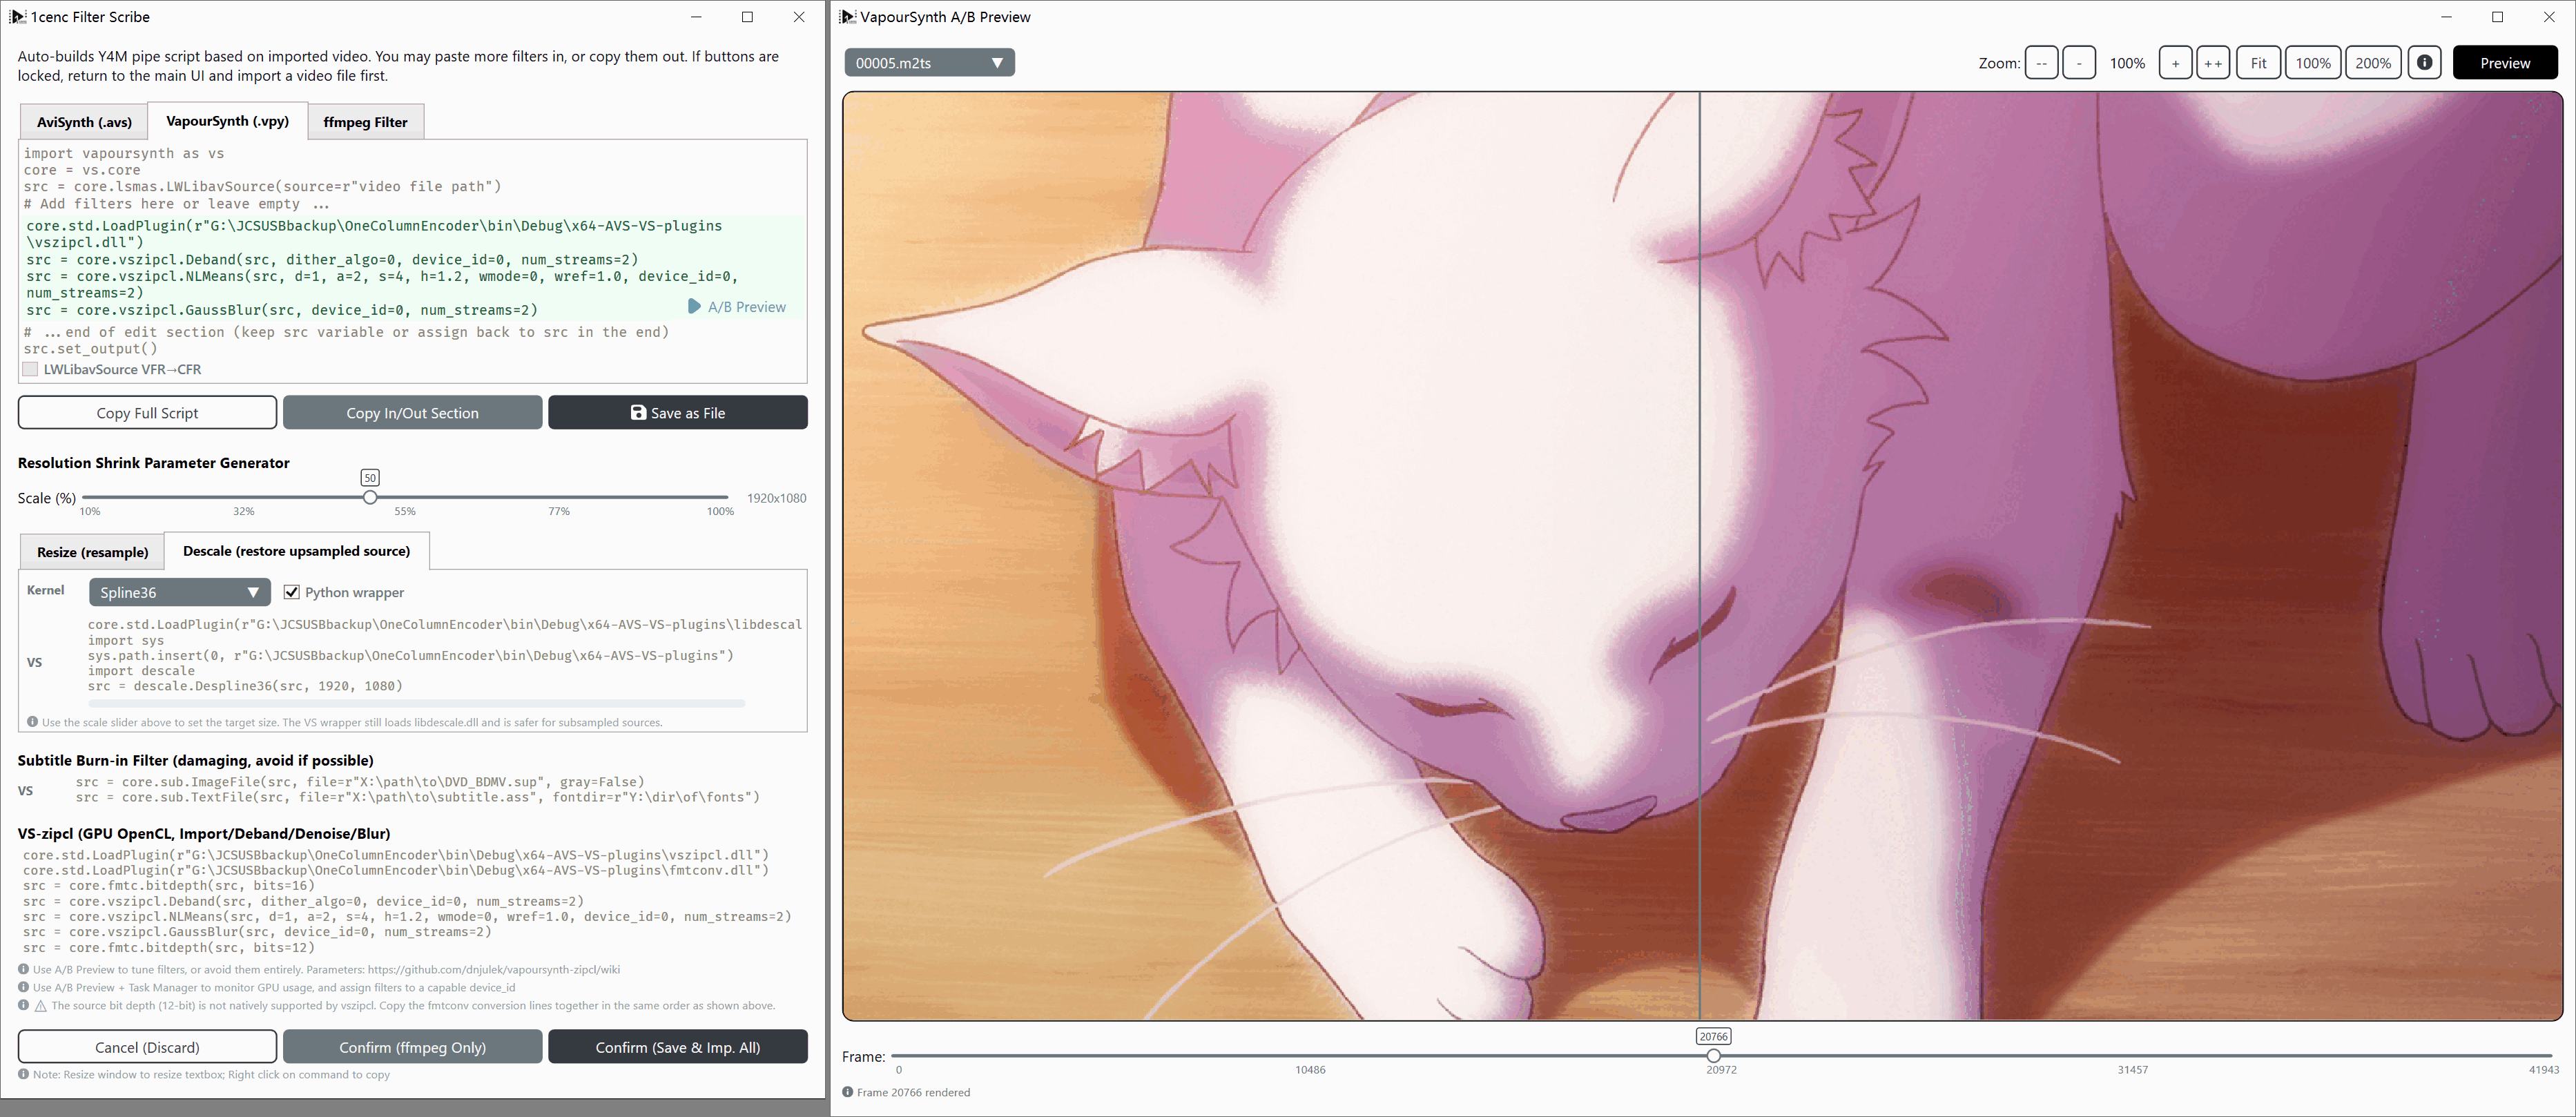Click the '1920x1080' resolution text
The width and height of the screenshot is (2576, 1117).
coord(777,498)
